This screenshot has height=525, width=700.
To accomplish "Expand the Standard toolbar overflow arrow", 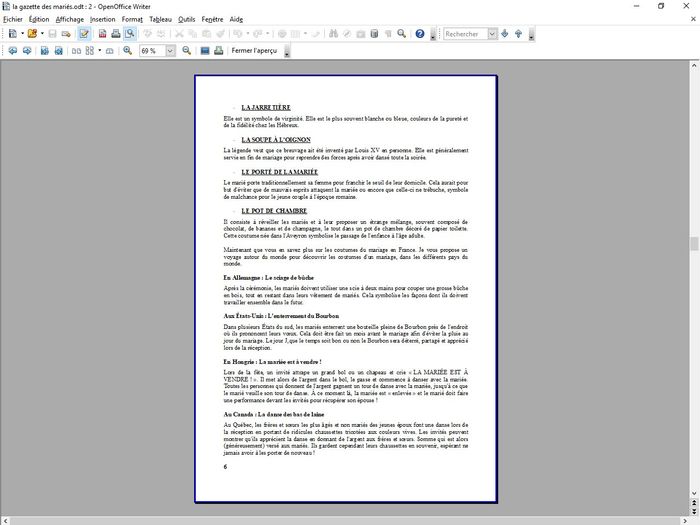I will [433, 34].
